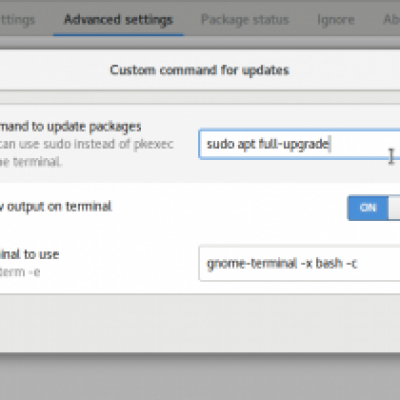Screen dimensions: 400x400
Task: Click the gray handle of the ON switch
Action: [x=394, y=208]
